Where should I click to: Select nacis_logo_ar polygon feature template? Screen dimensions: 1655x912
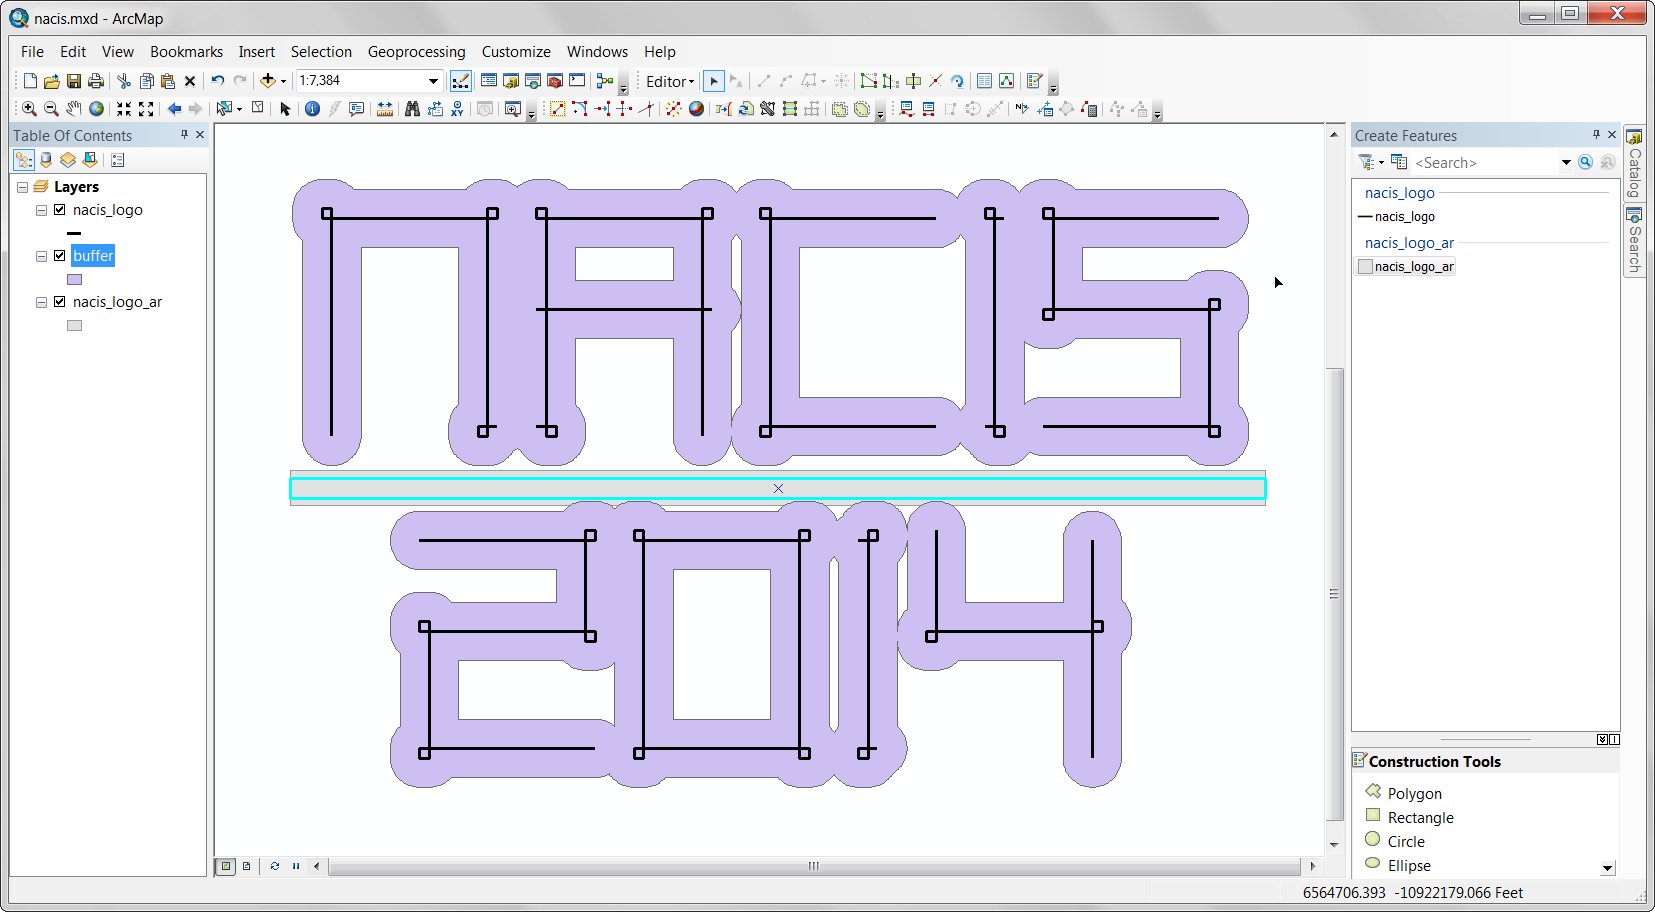coord(1406,267)
